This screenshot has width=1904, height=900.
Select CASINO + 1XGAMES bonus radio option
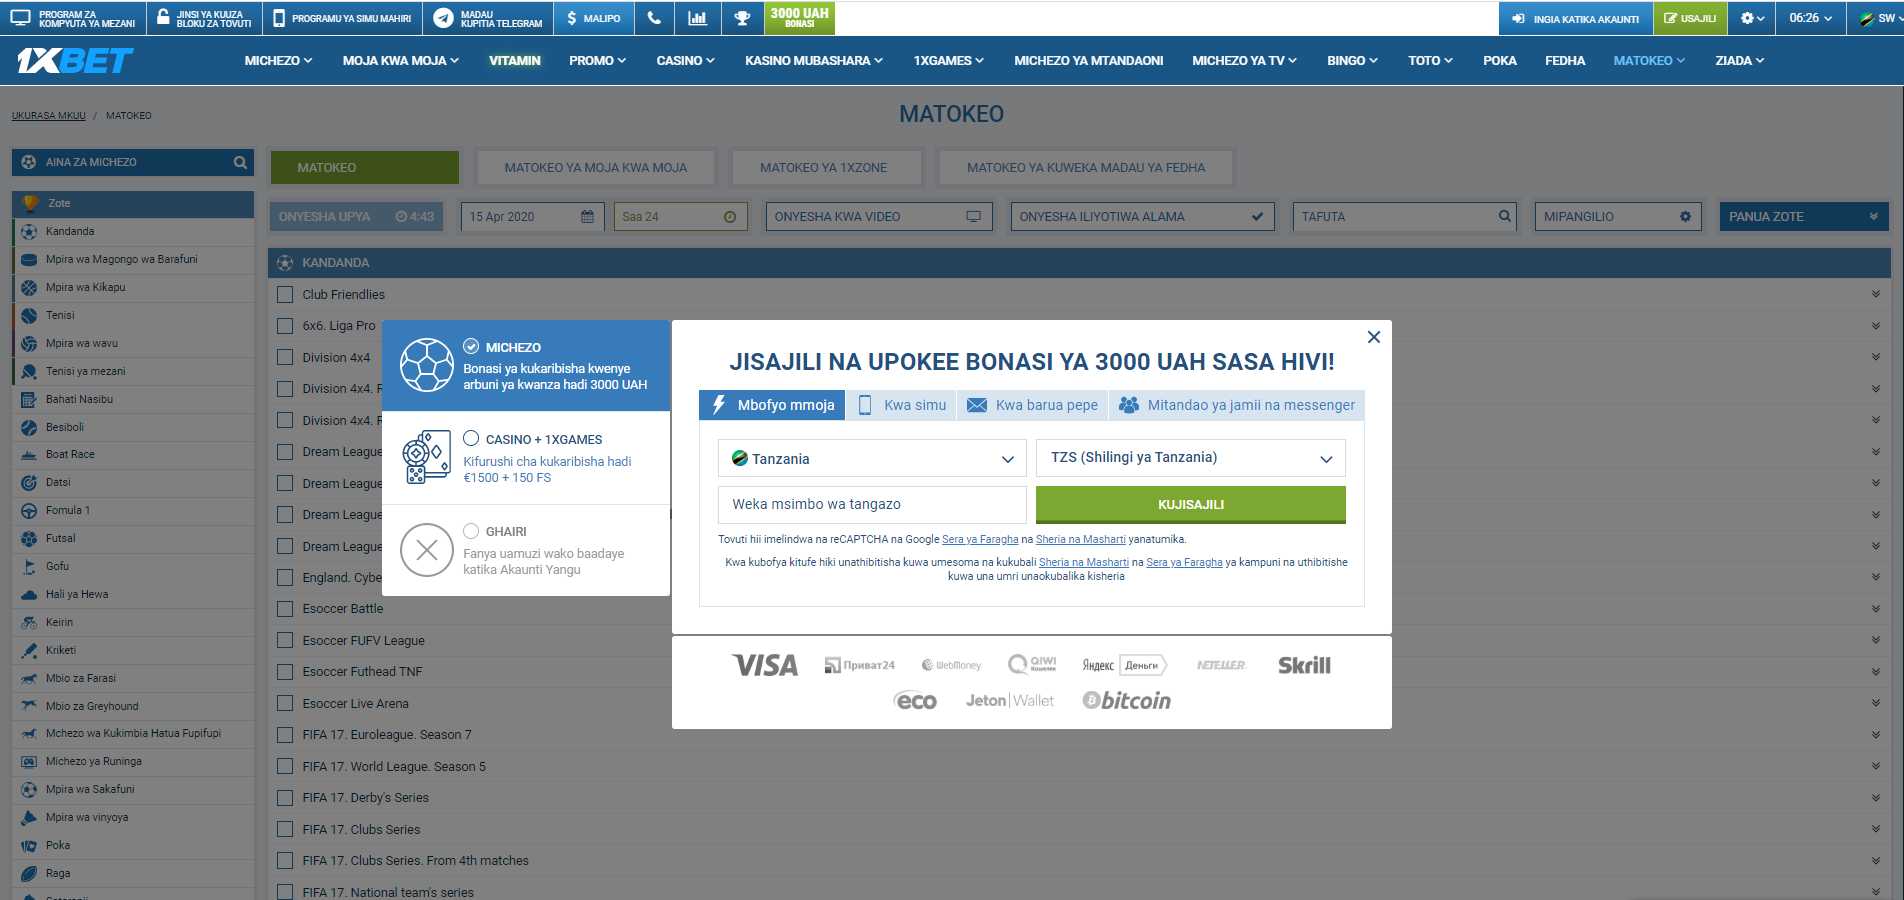click(x=471, y=438)
